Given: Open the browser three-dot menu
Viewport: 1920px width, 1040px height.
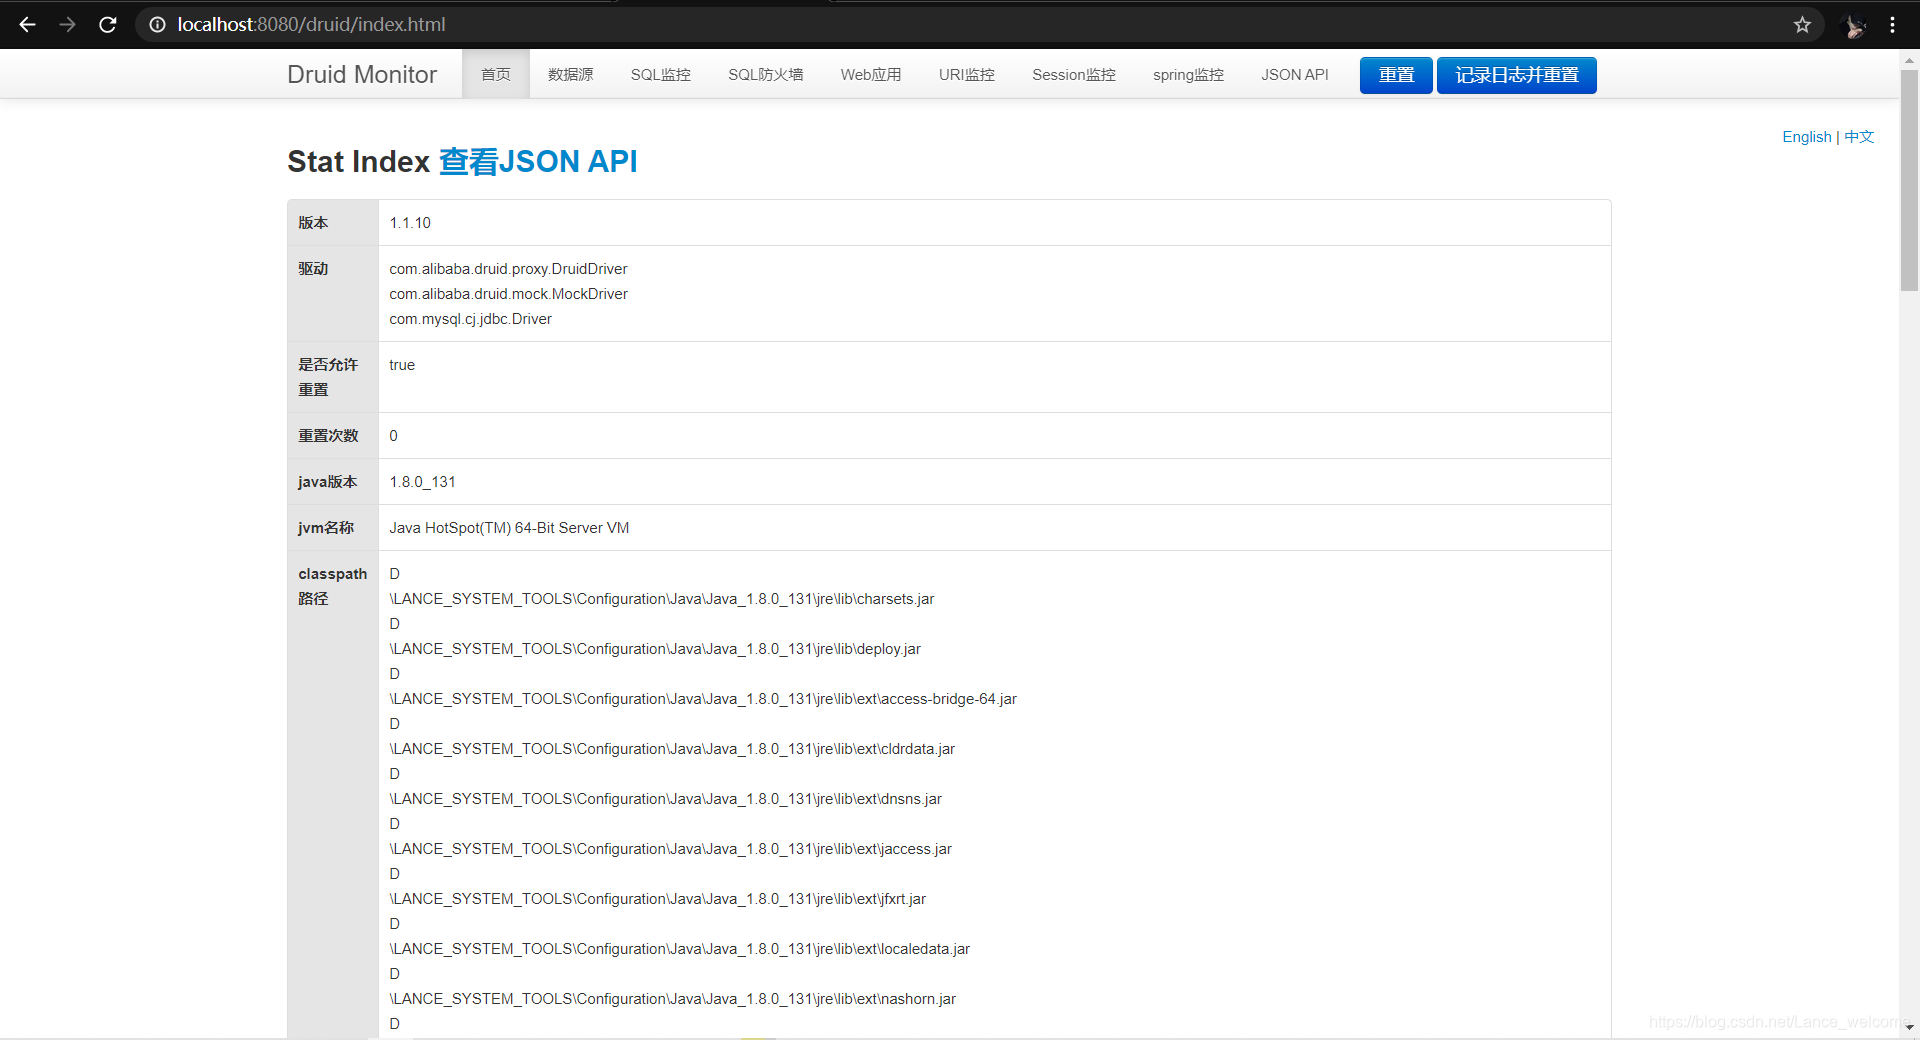Looking at the screenshot, I should click(x=1892, y=25).
